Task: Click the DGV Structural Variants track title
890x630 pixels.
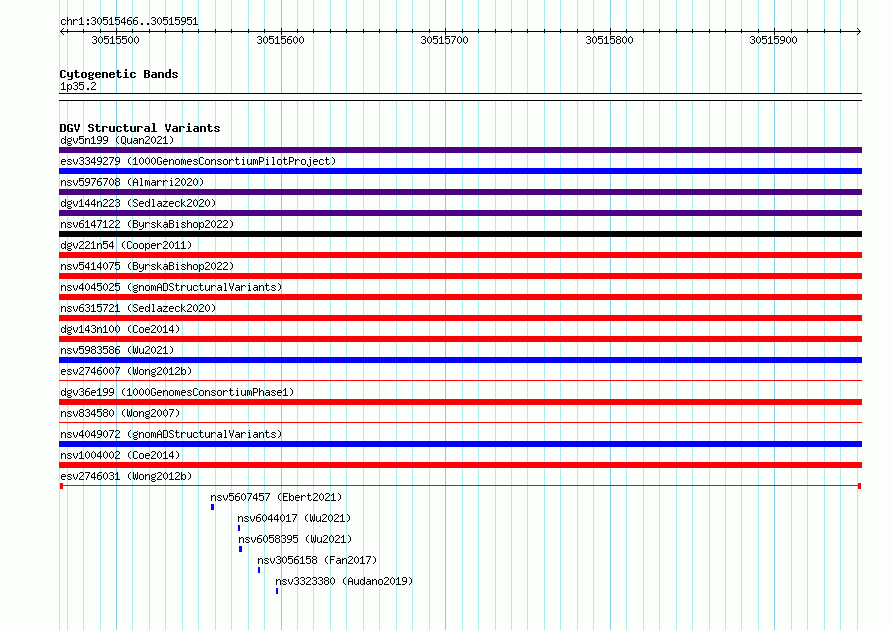Action: 140,128
